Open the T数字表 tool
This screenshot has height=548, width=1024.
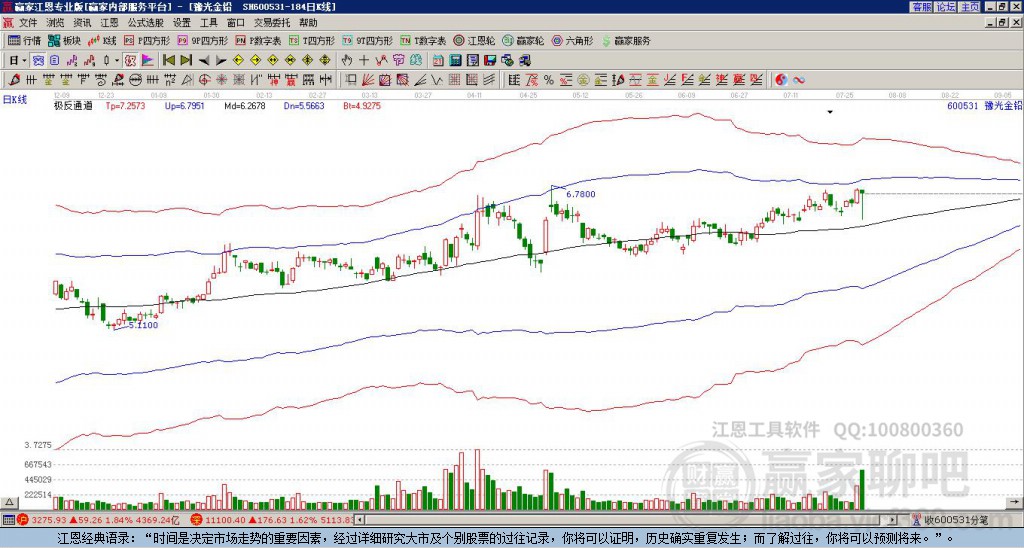pos(423,40)
